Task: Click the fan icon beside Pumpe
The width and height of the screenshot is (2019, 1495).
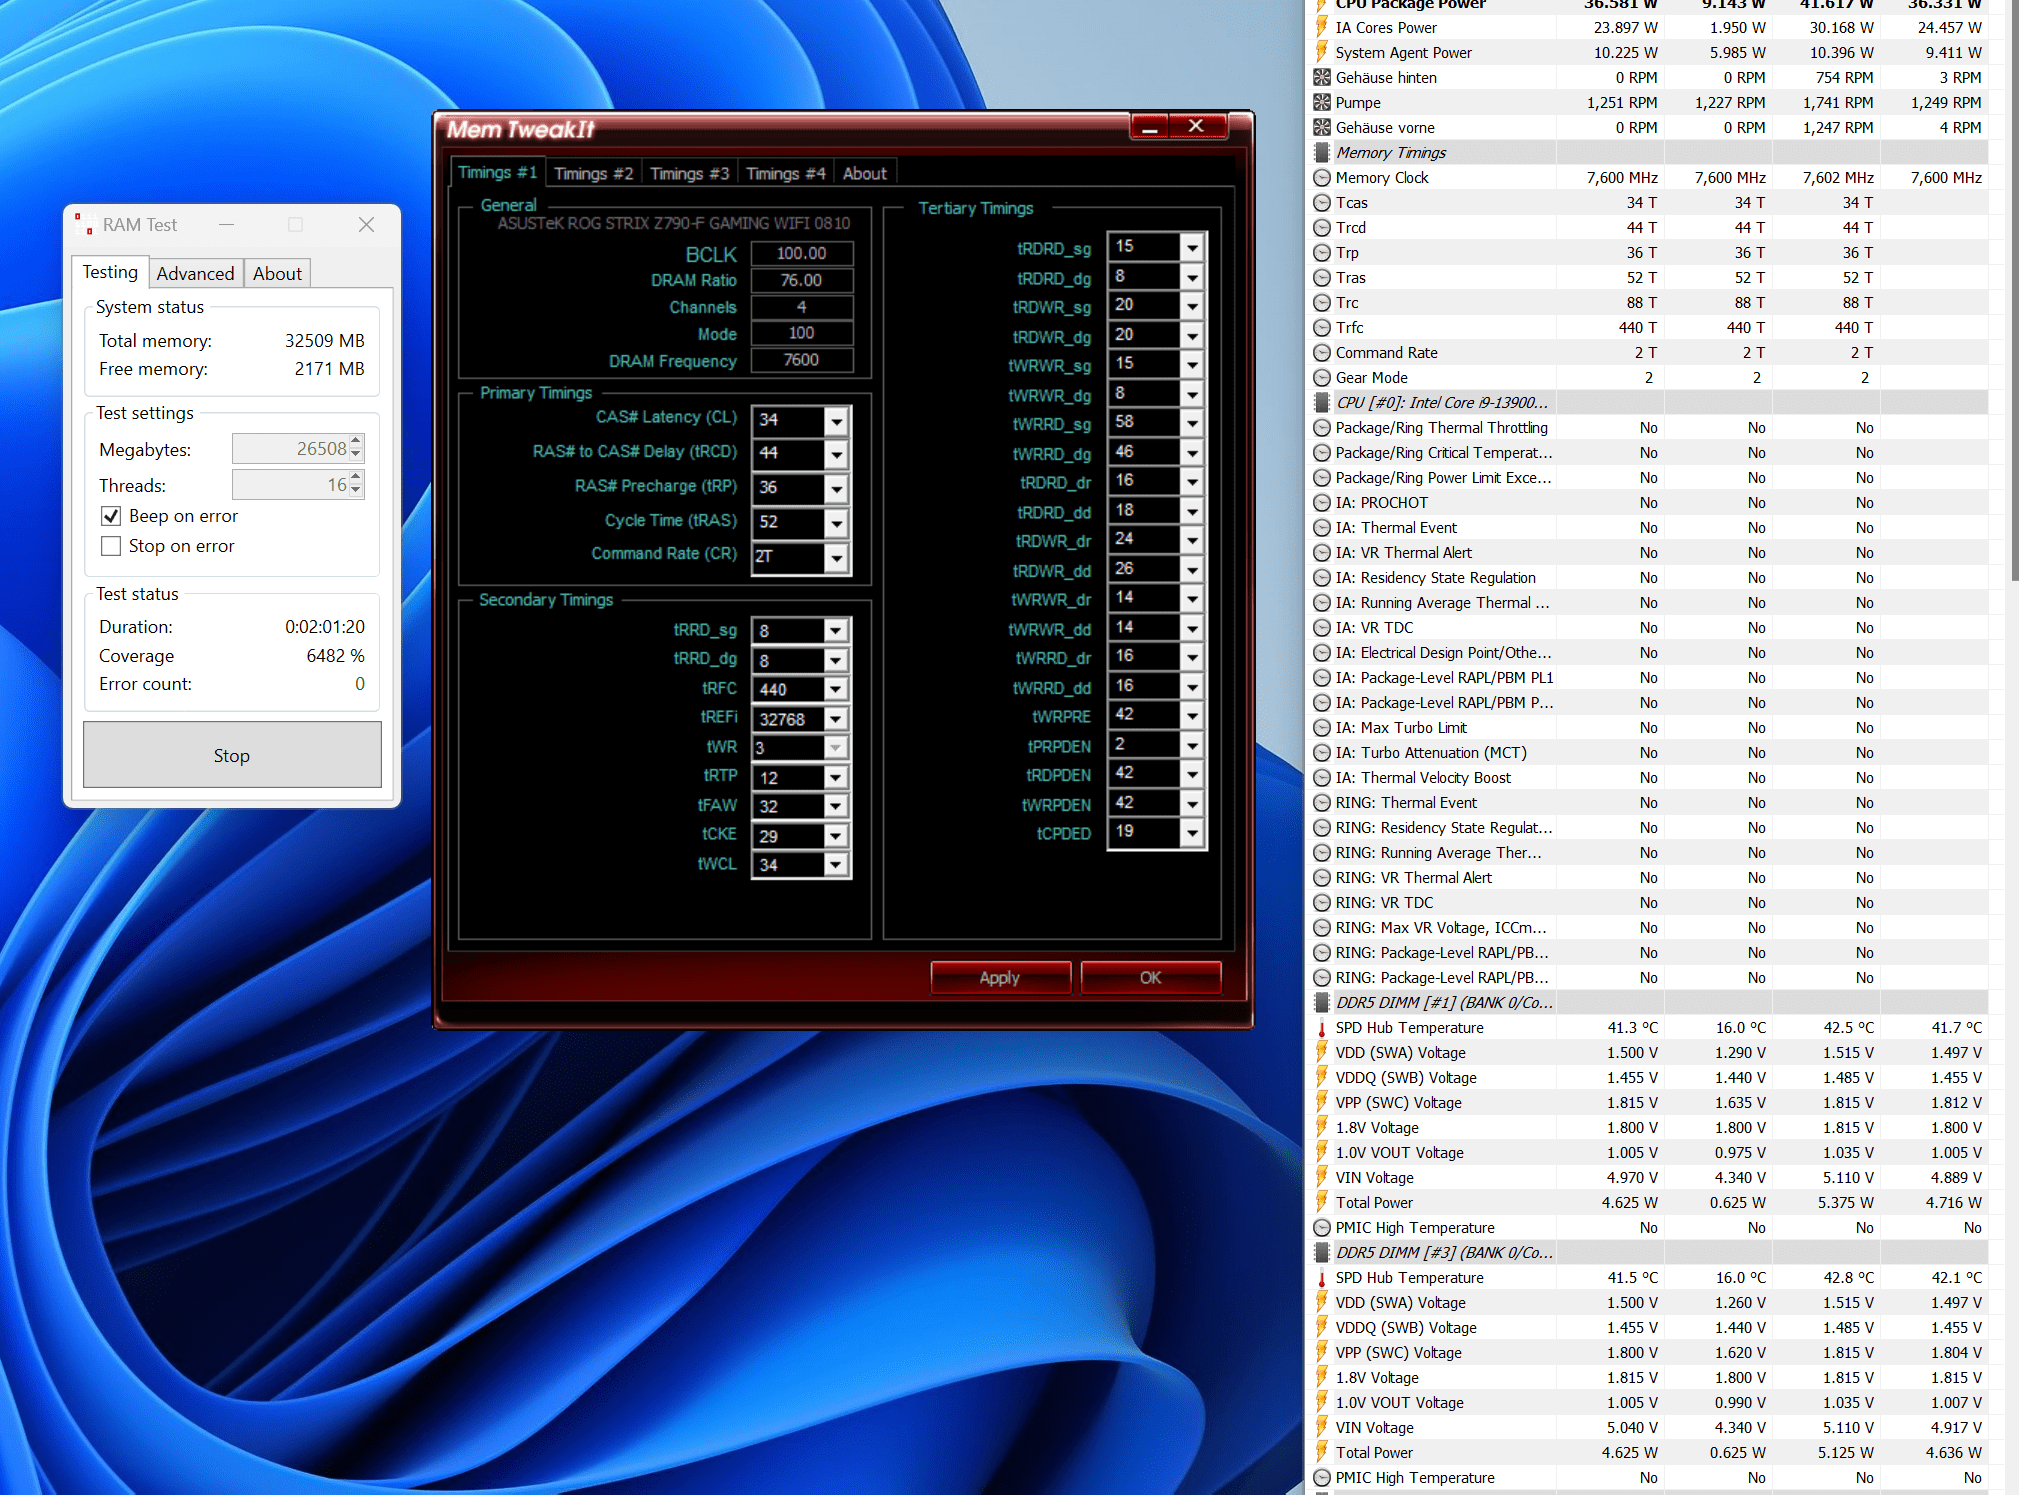Action: point(1322,103)
